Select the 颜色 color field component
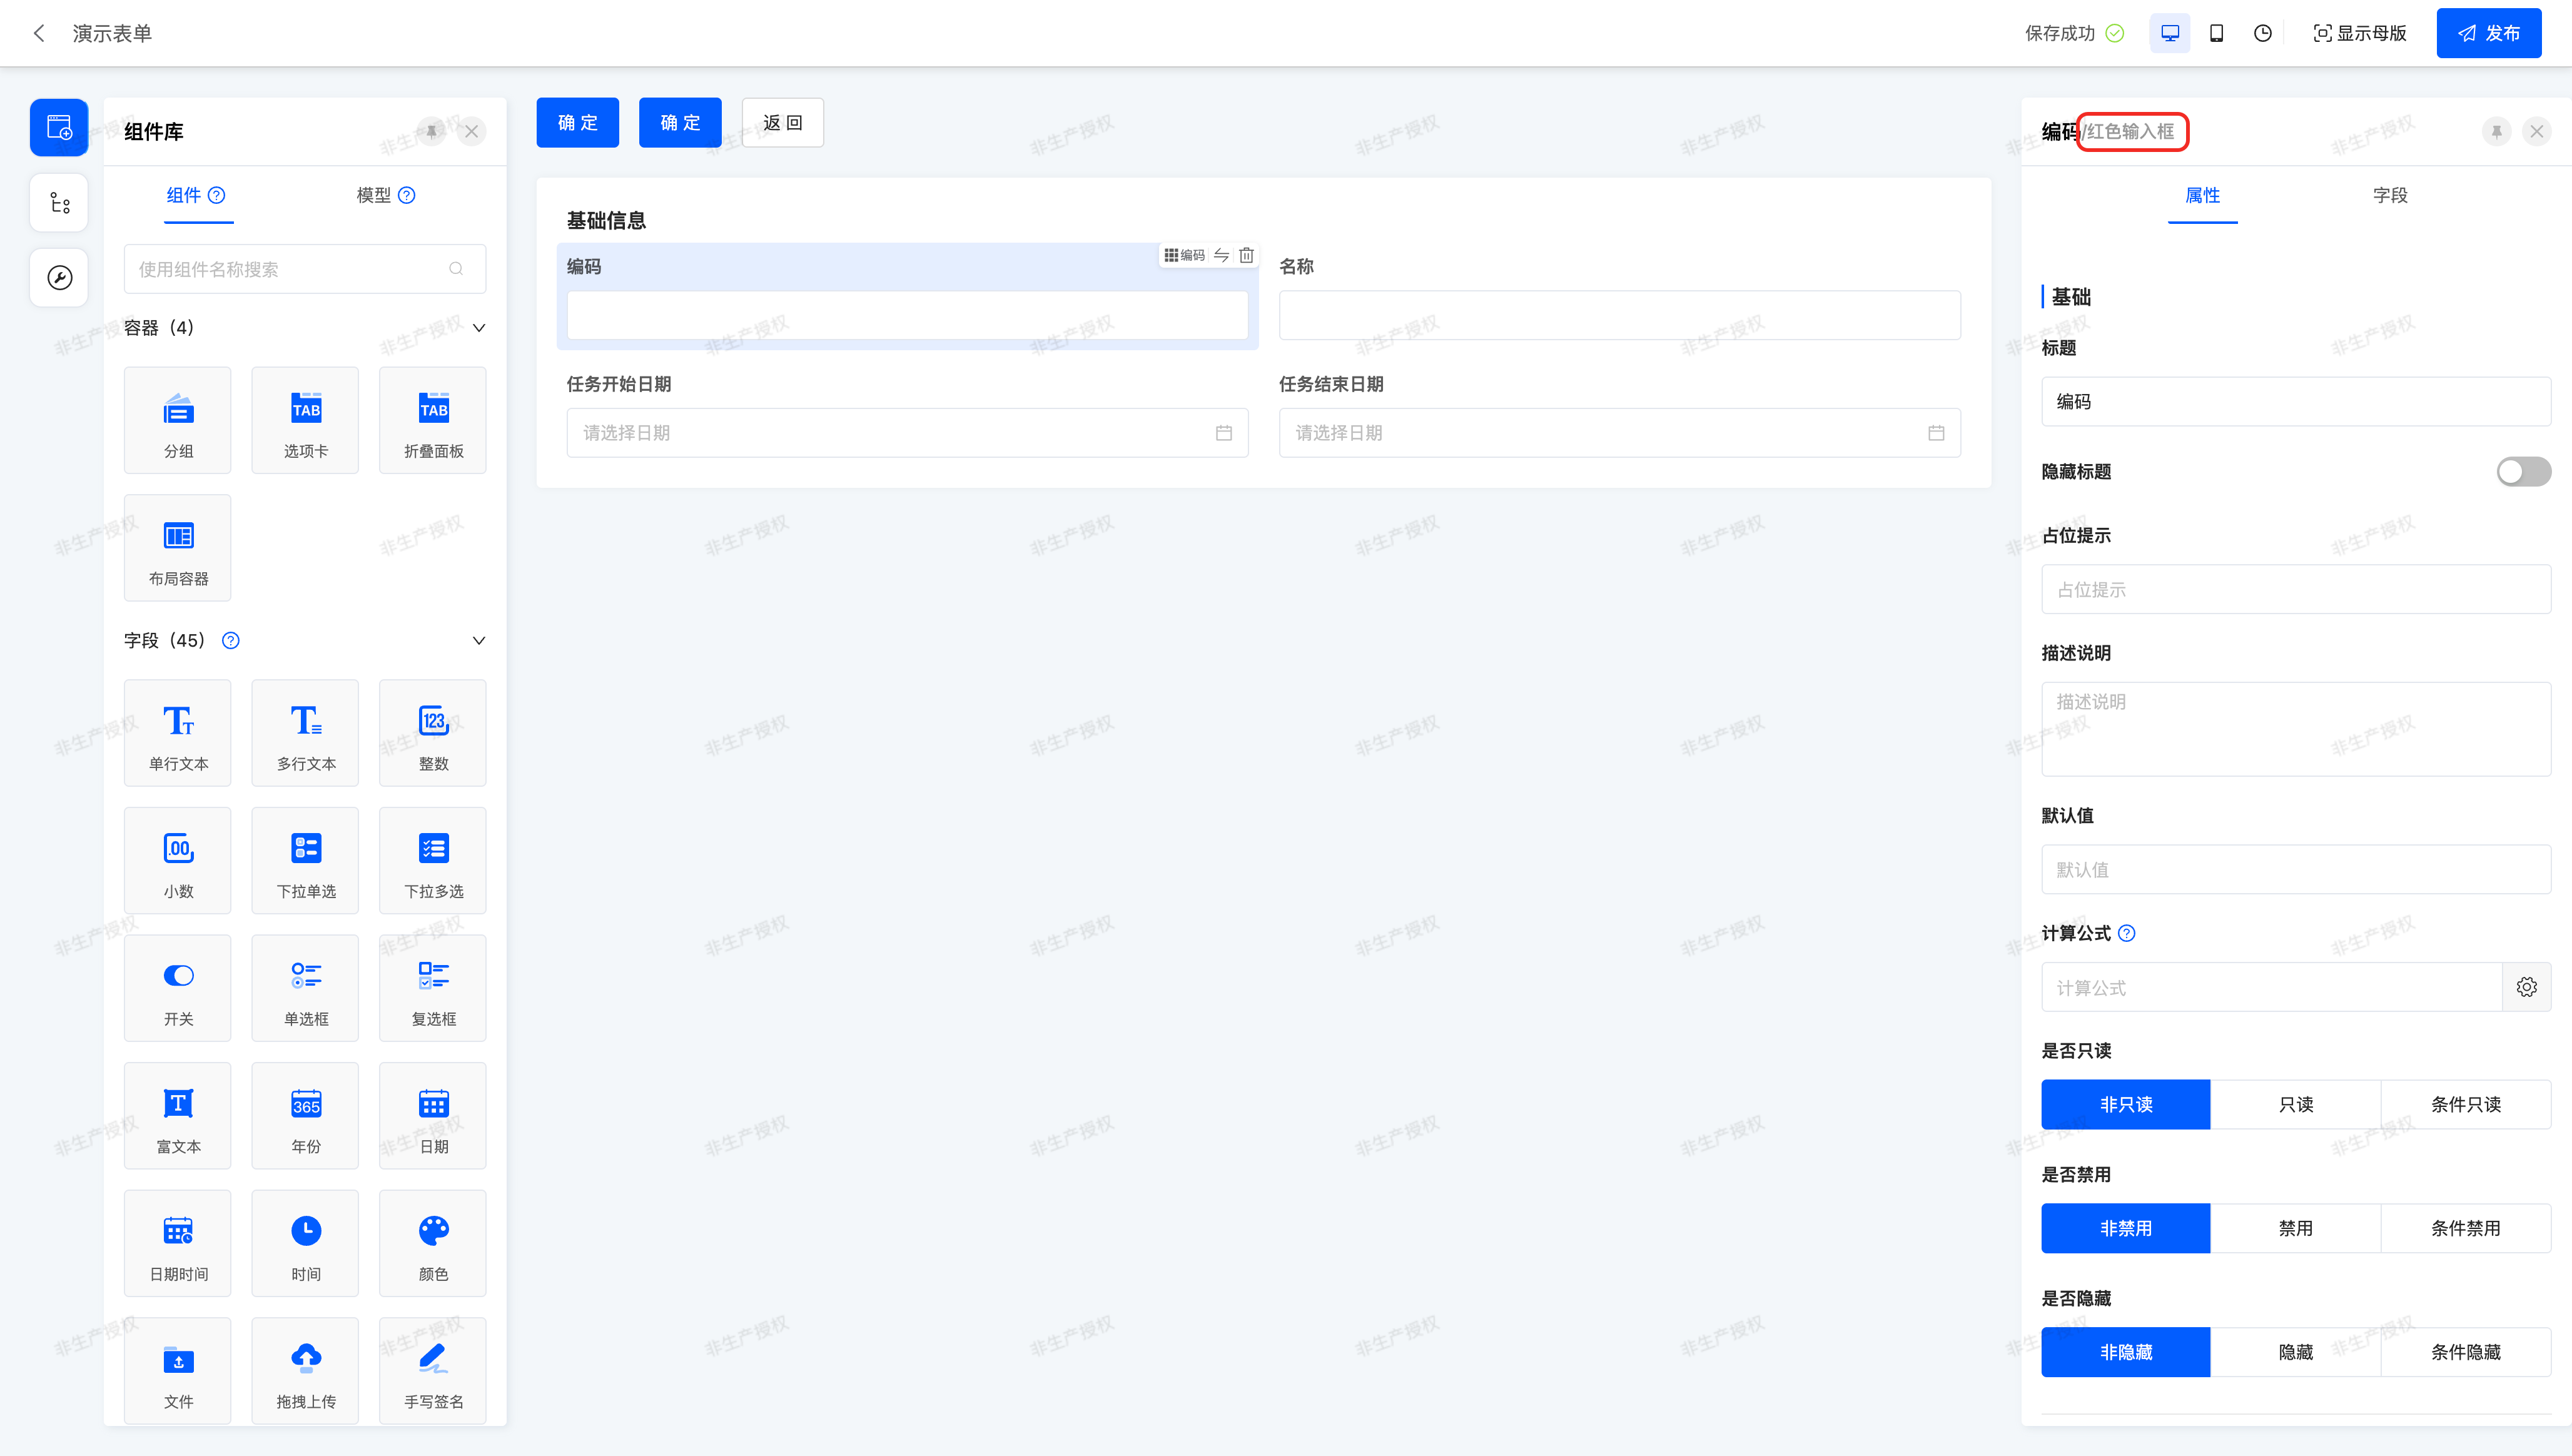2572x1456 pixels. [433, 1243]
